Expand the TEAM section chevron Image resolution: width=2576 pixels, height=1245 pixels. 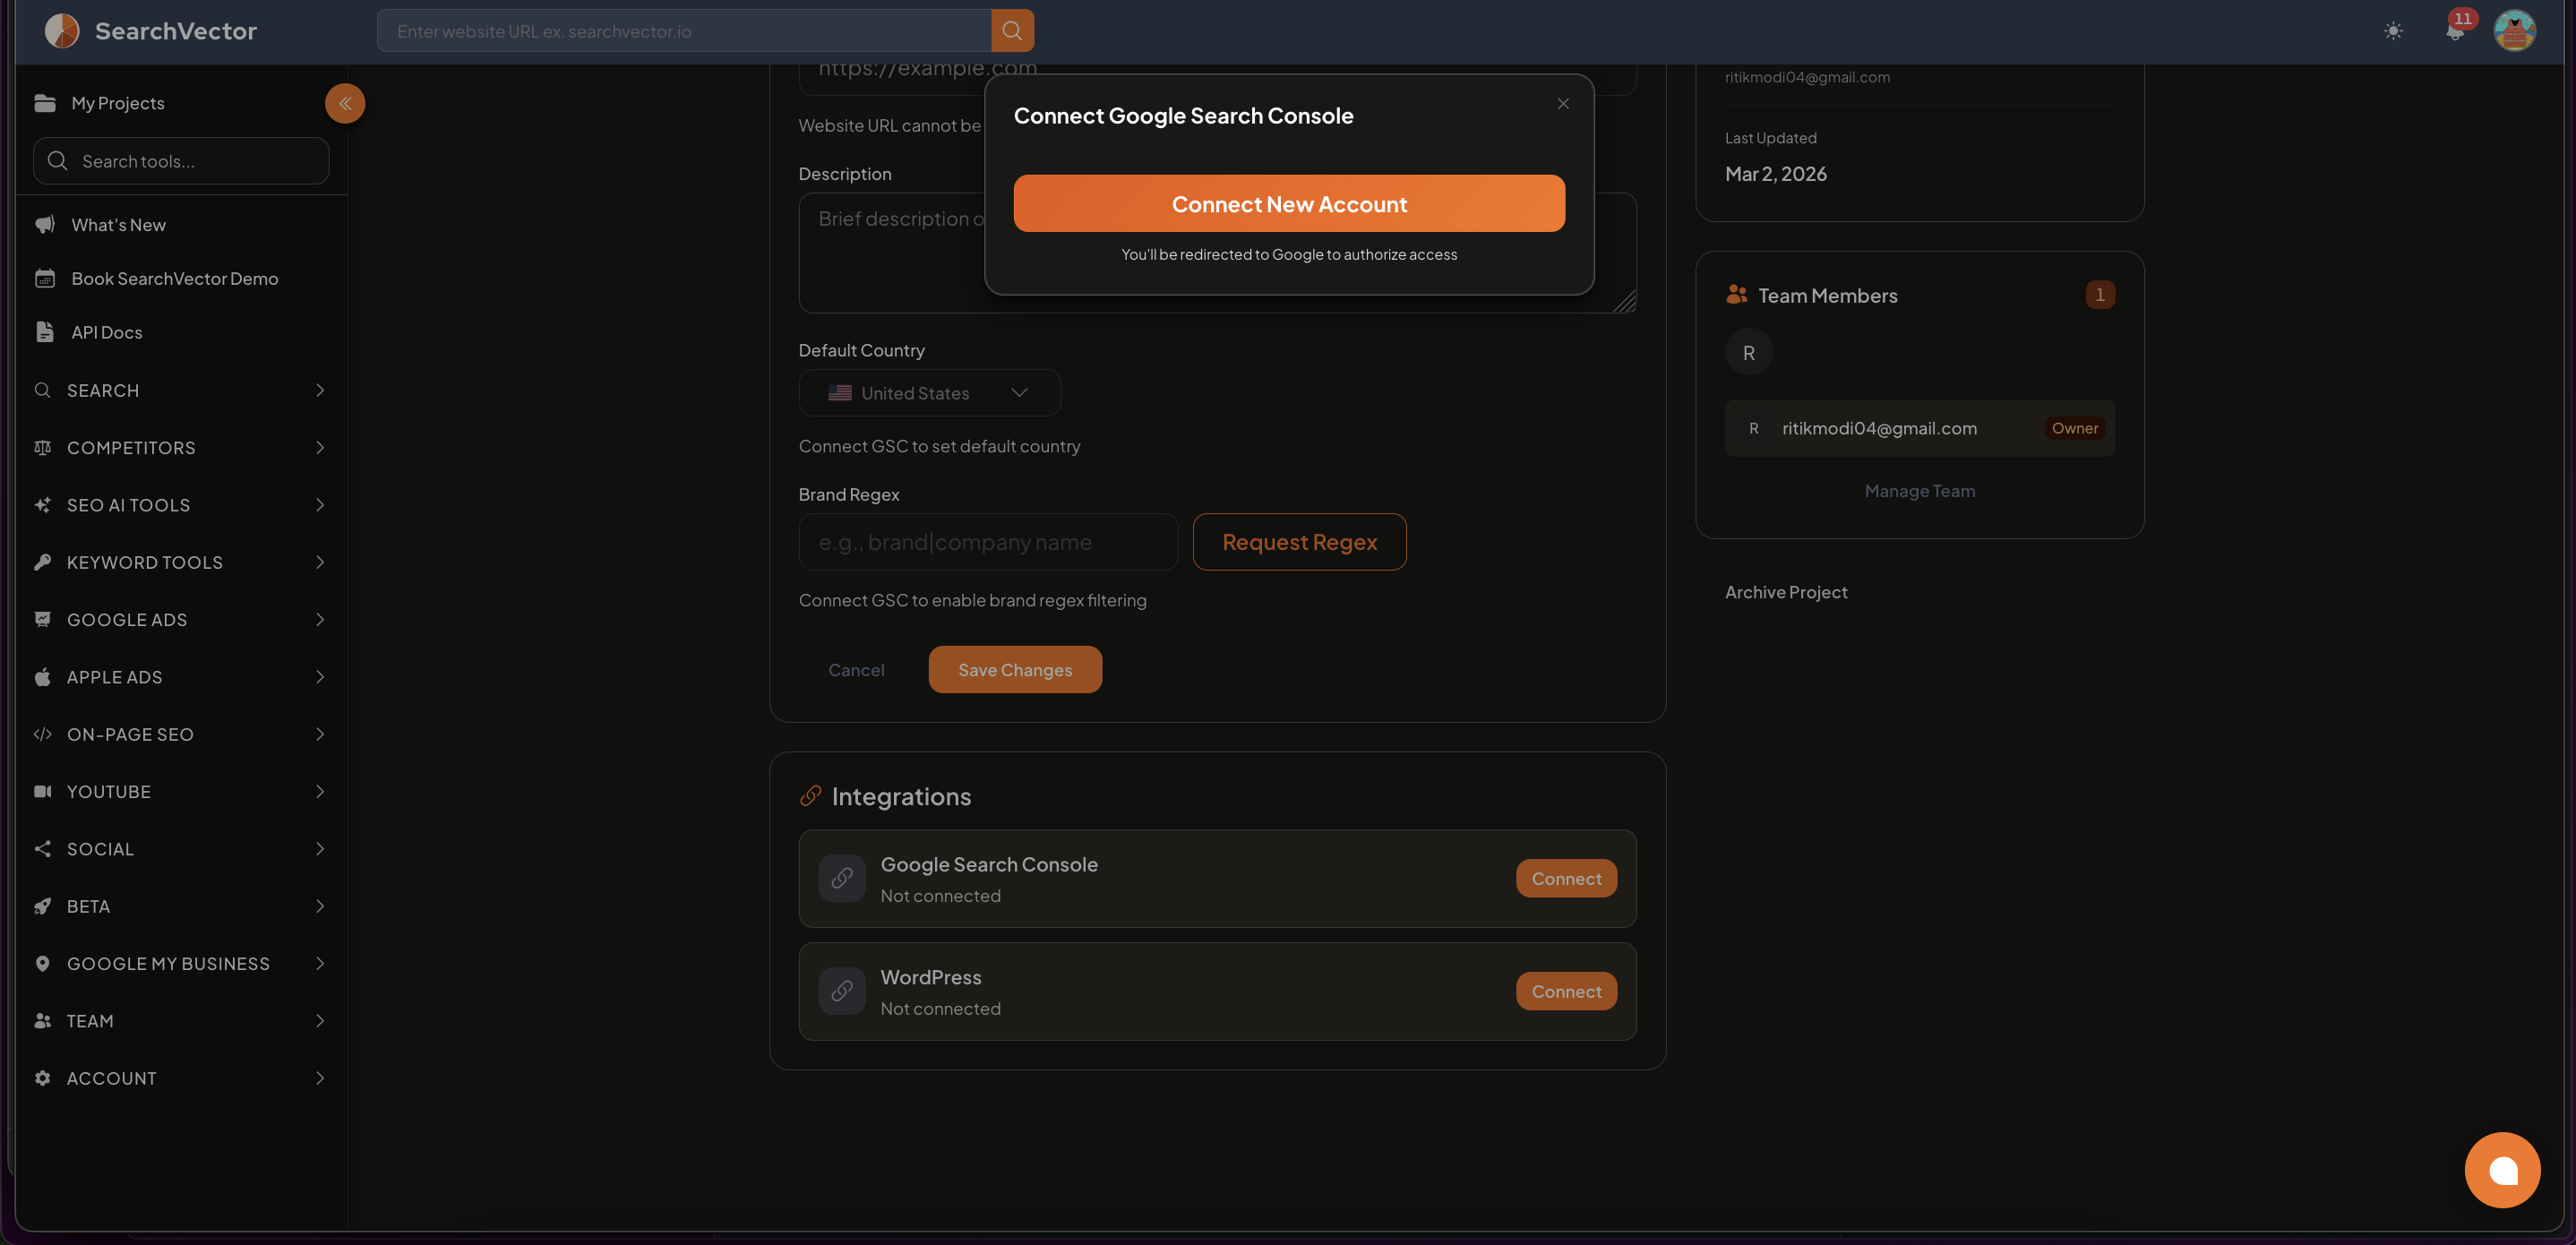point(320,1021)
